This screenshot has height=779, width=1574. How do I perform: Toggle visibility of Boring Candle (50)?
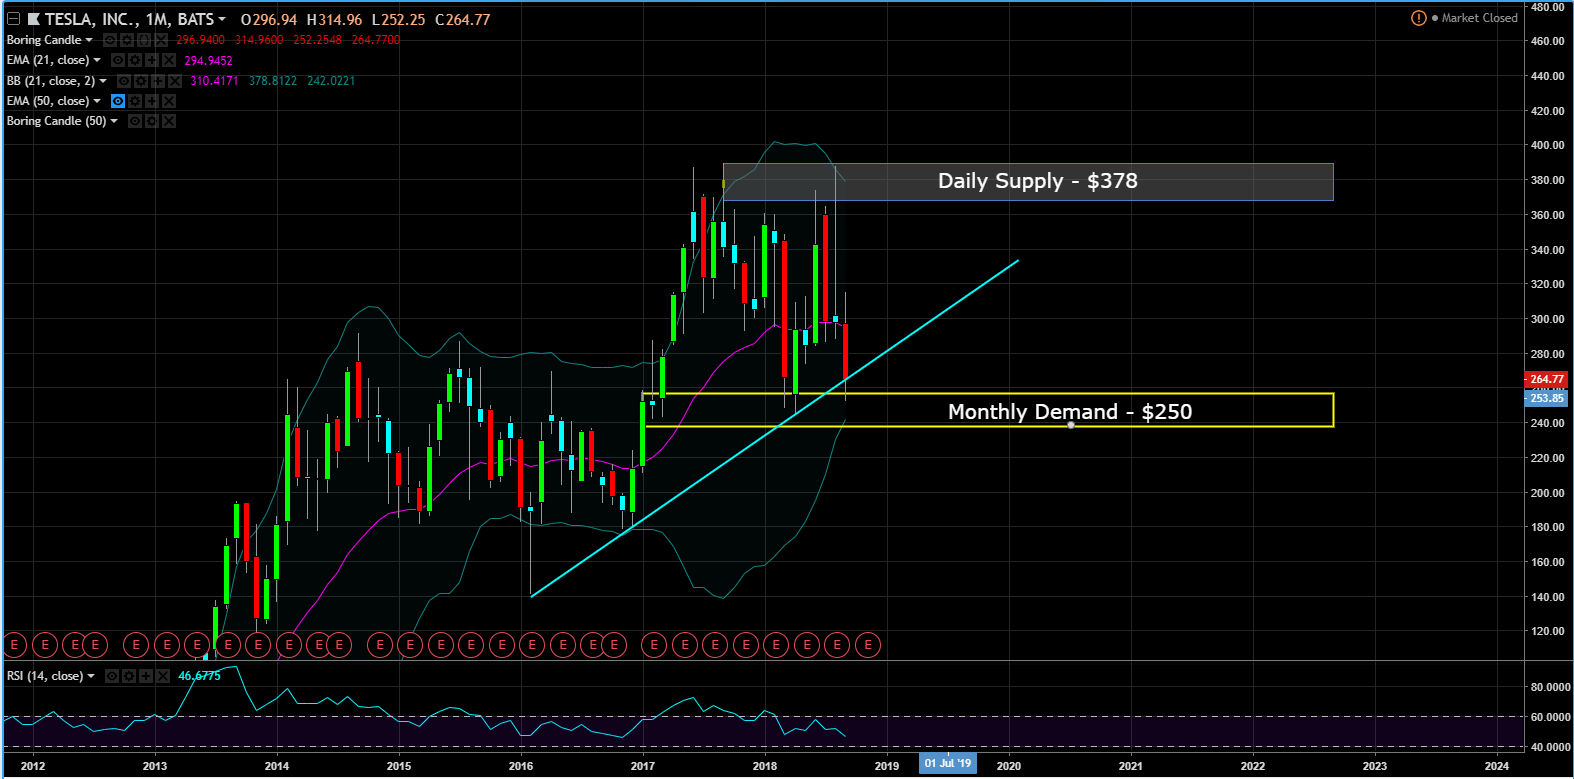click(135, 121)
